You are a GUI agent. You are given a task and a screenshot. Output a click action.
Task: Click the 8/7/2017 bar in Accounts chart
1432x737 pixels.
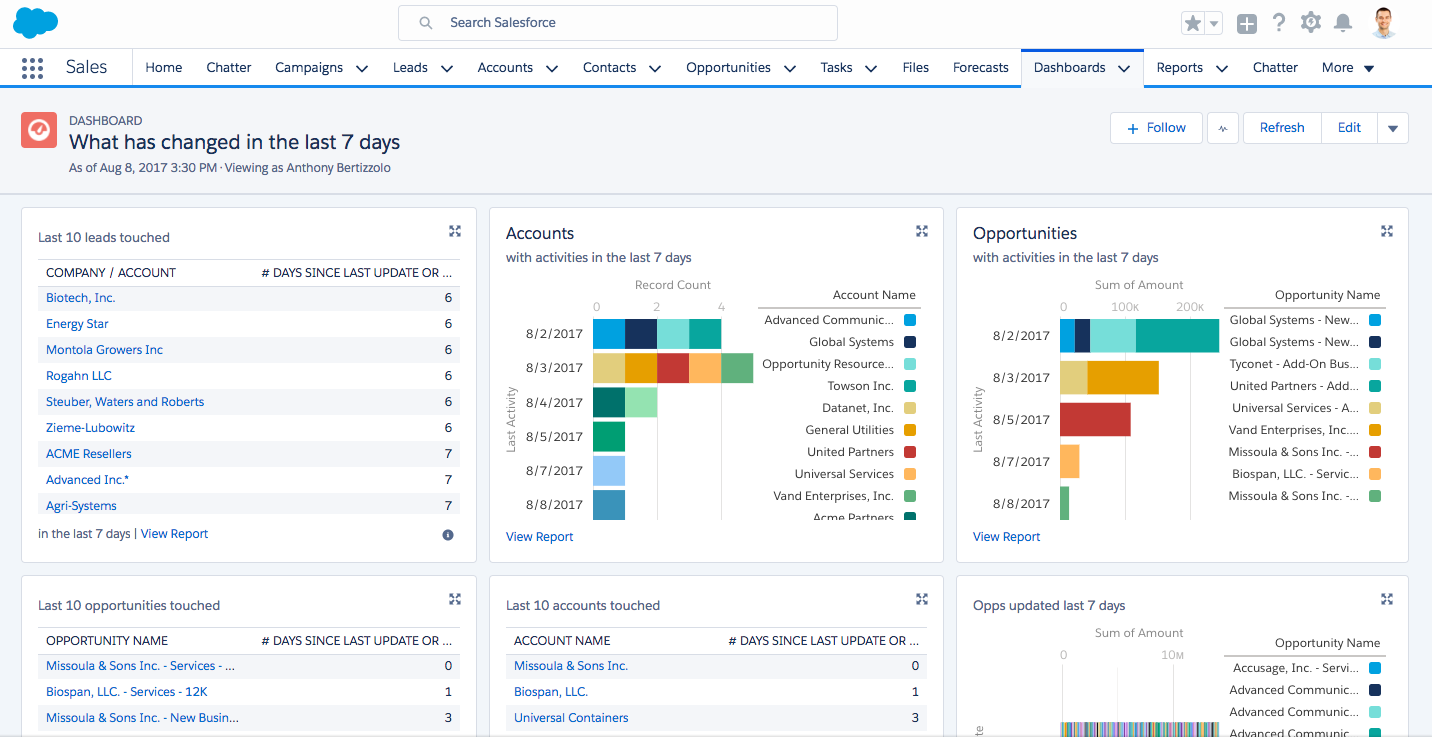tap(609, 471)
